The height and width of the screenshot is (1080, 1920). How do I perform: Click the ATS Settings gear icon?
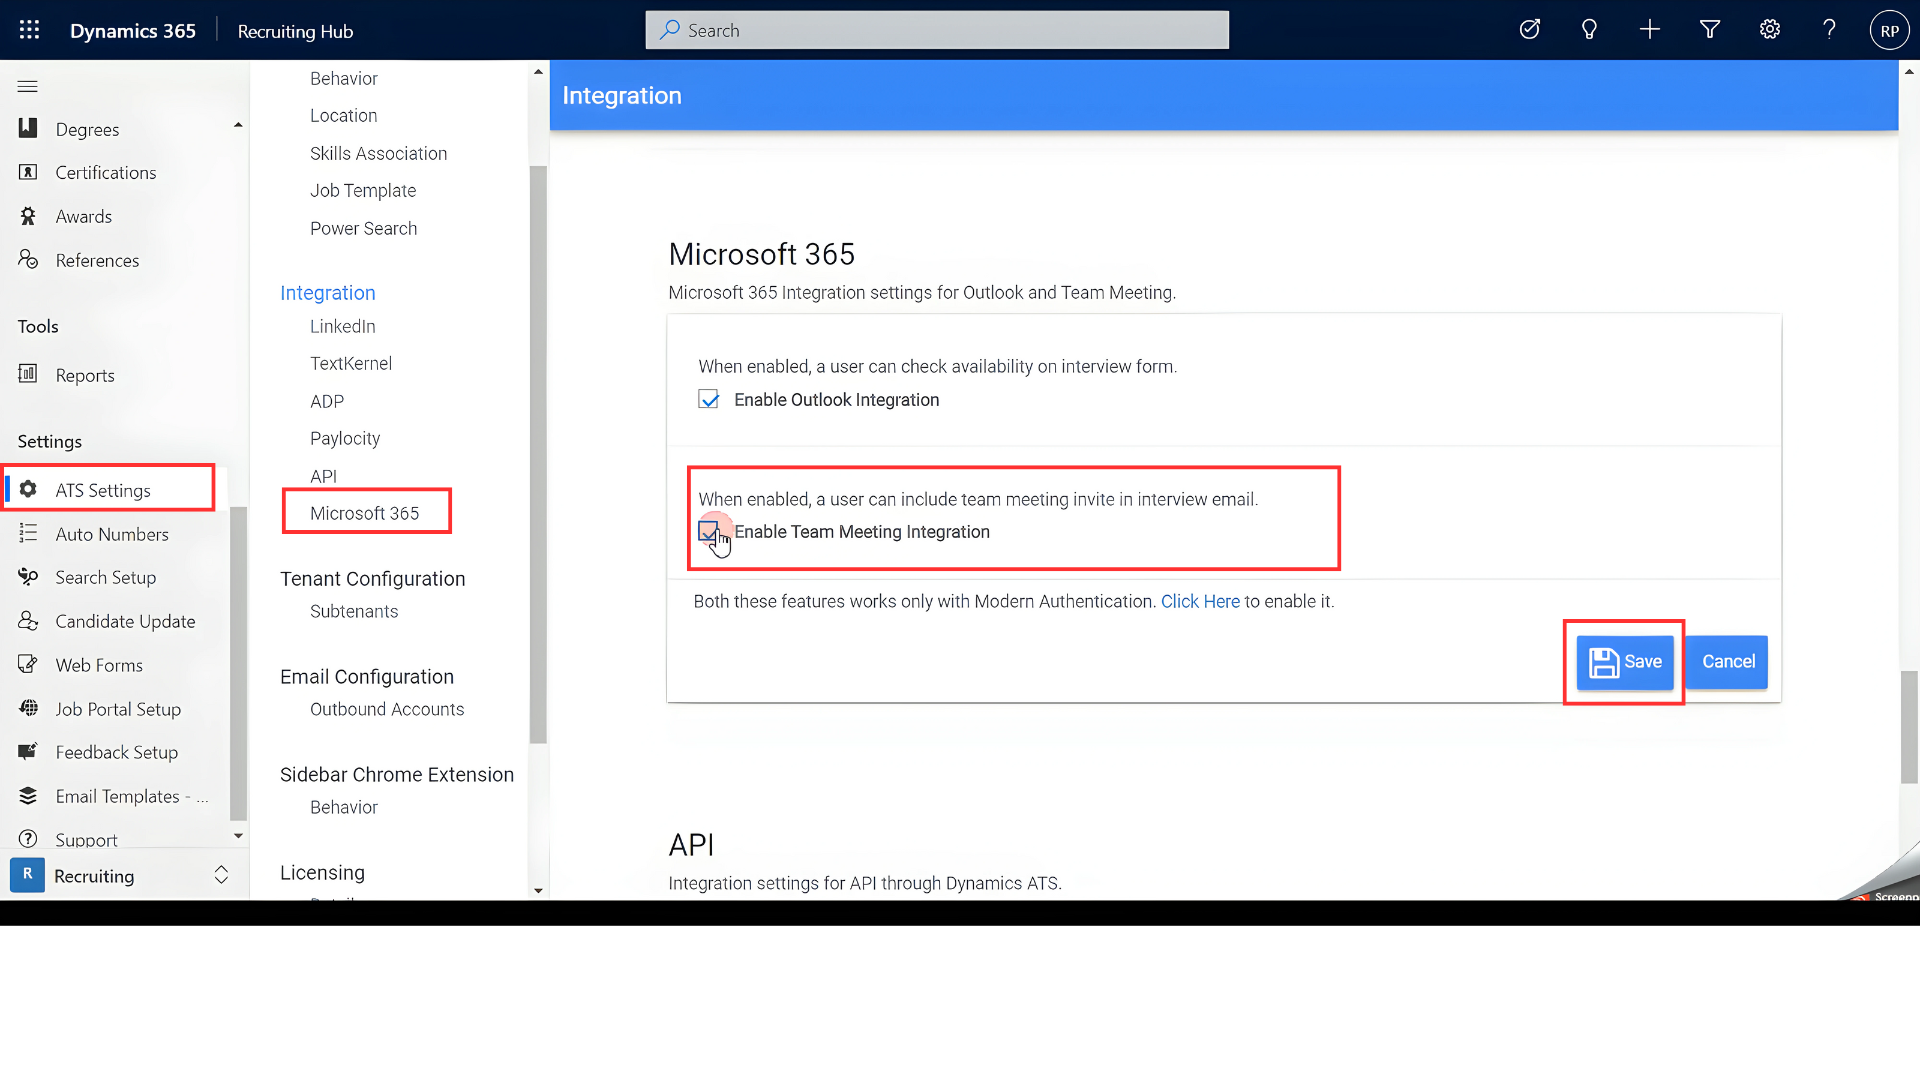tap(28, 489)
